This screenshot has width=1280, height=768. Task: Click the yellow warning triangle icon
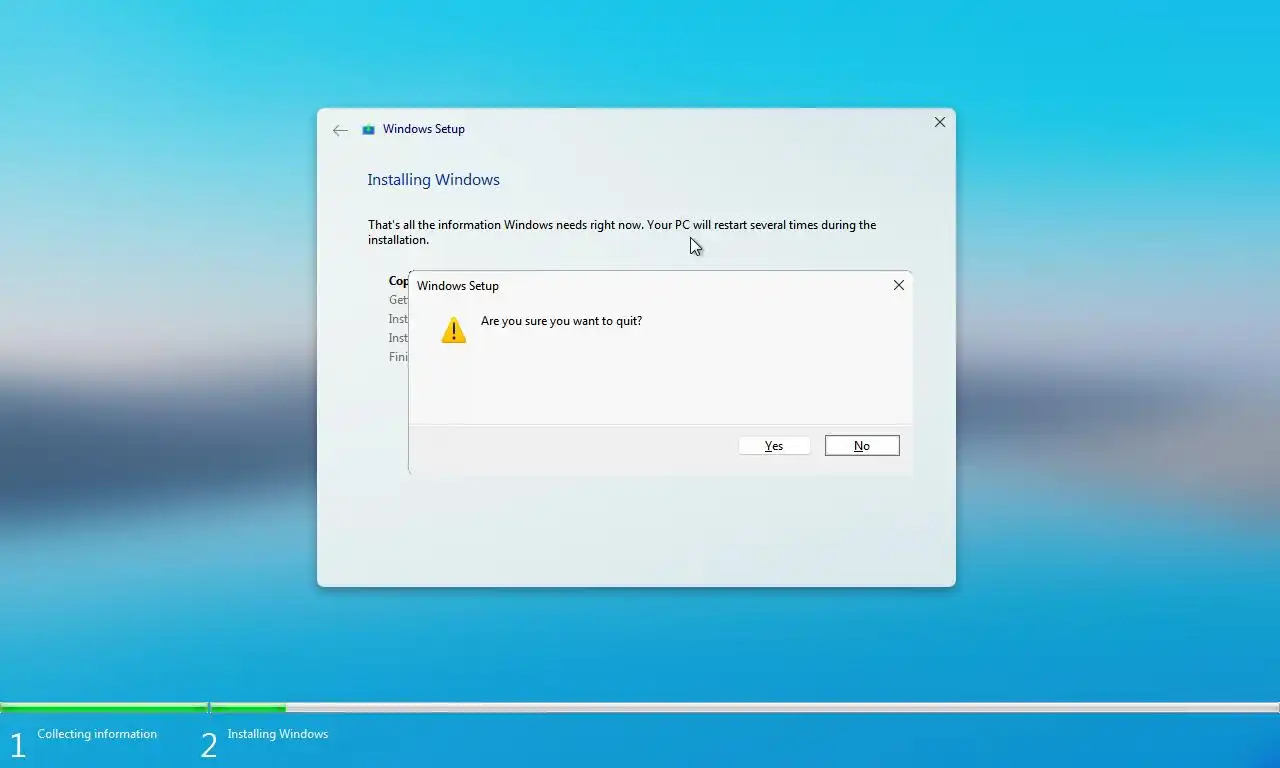[x=454, y=331]
